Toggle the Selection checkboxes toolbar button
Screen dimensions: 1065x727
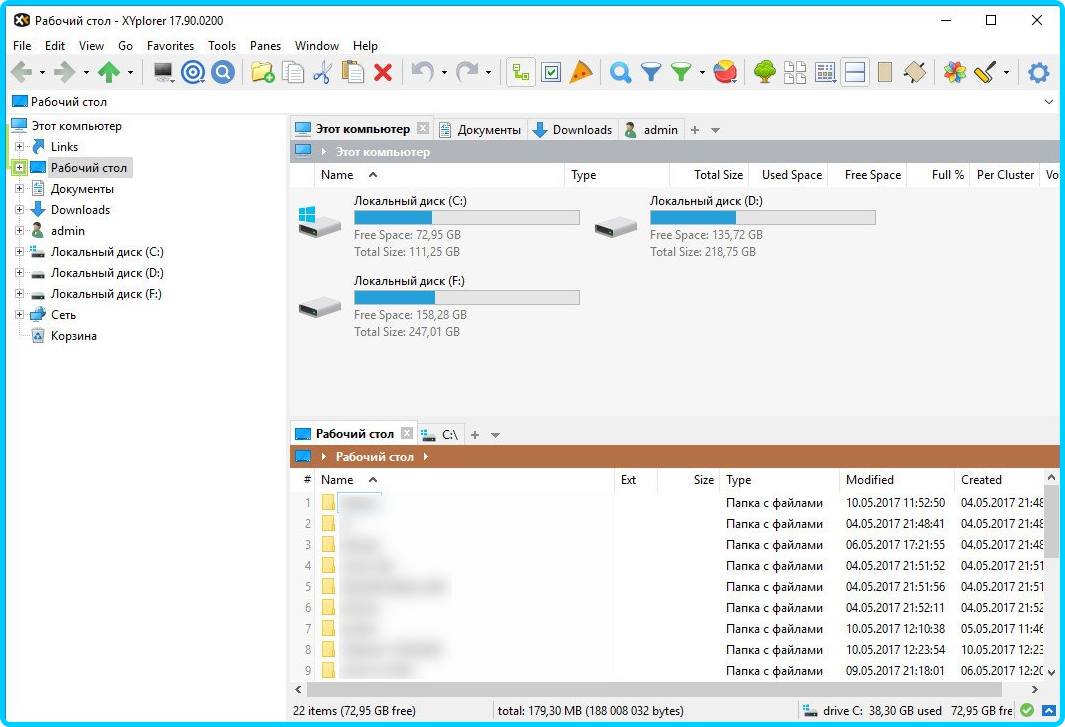point(551,72)
